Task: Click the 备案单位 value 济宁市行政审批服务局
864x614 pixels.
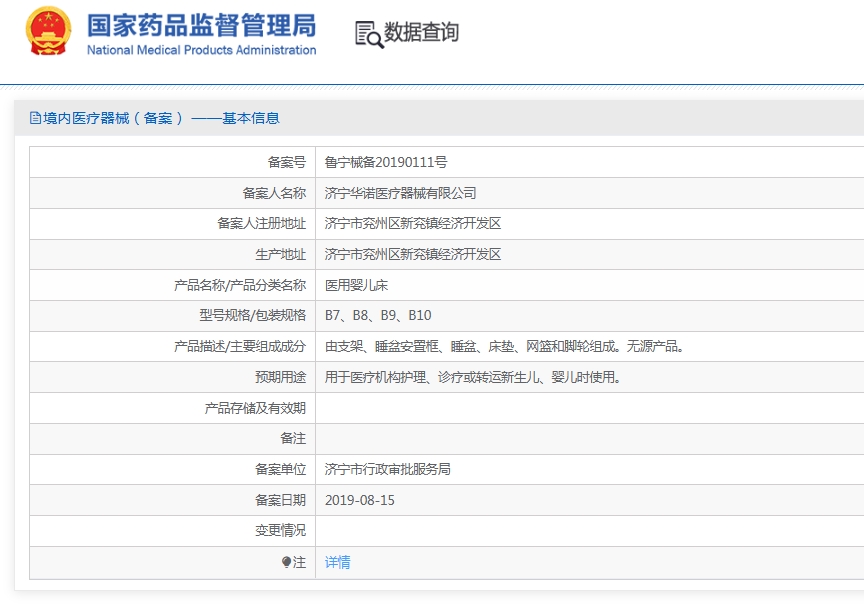Action: point(387,469)
